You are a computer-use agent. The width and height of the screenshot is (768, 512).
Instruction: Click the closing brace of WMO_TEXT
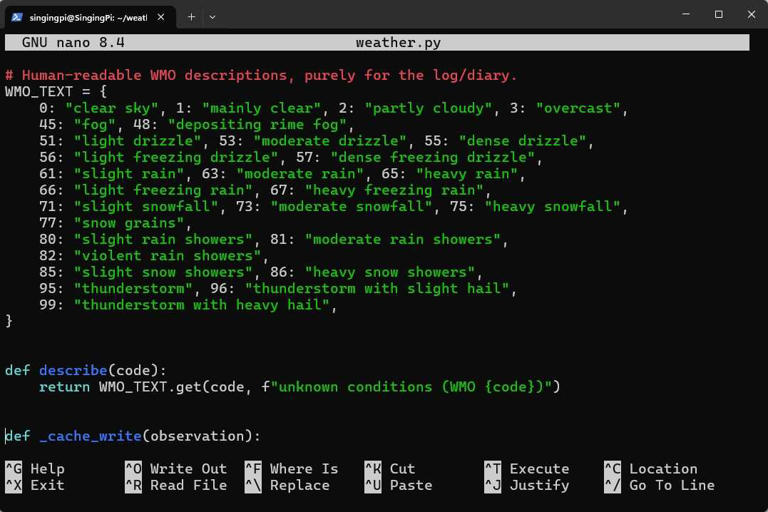[9, 321]
